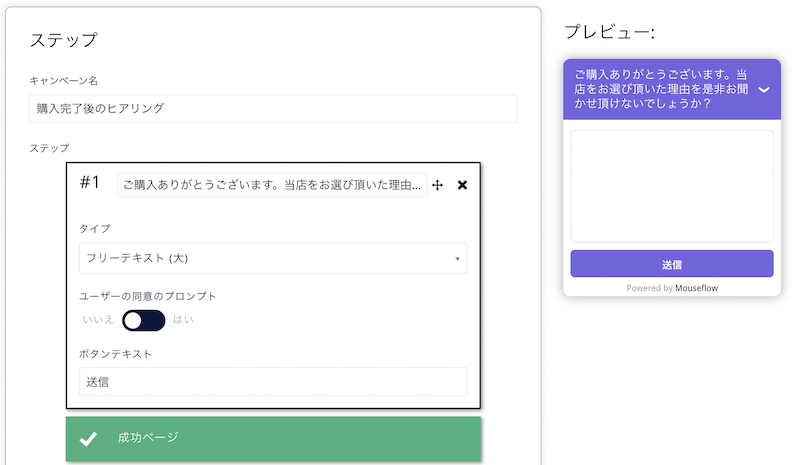Click the move (drag handle) icon on step #1

coord(437,185)
